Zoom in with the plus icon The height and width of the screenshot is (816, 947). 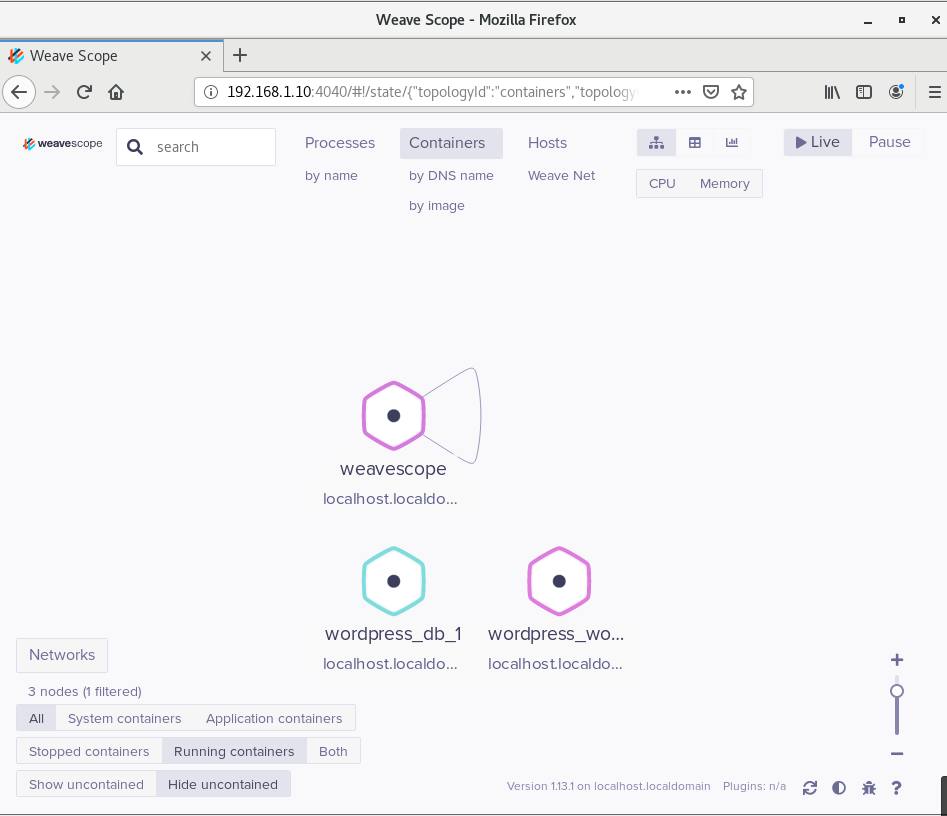[x=897, y=660]
